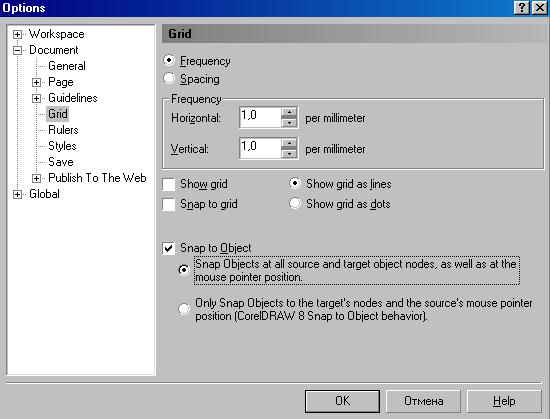Select the Spacing radio button
The width and height of the screenshot is (550, 419).
pyautogui.click(x=169, y=79)
